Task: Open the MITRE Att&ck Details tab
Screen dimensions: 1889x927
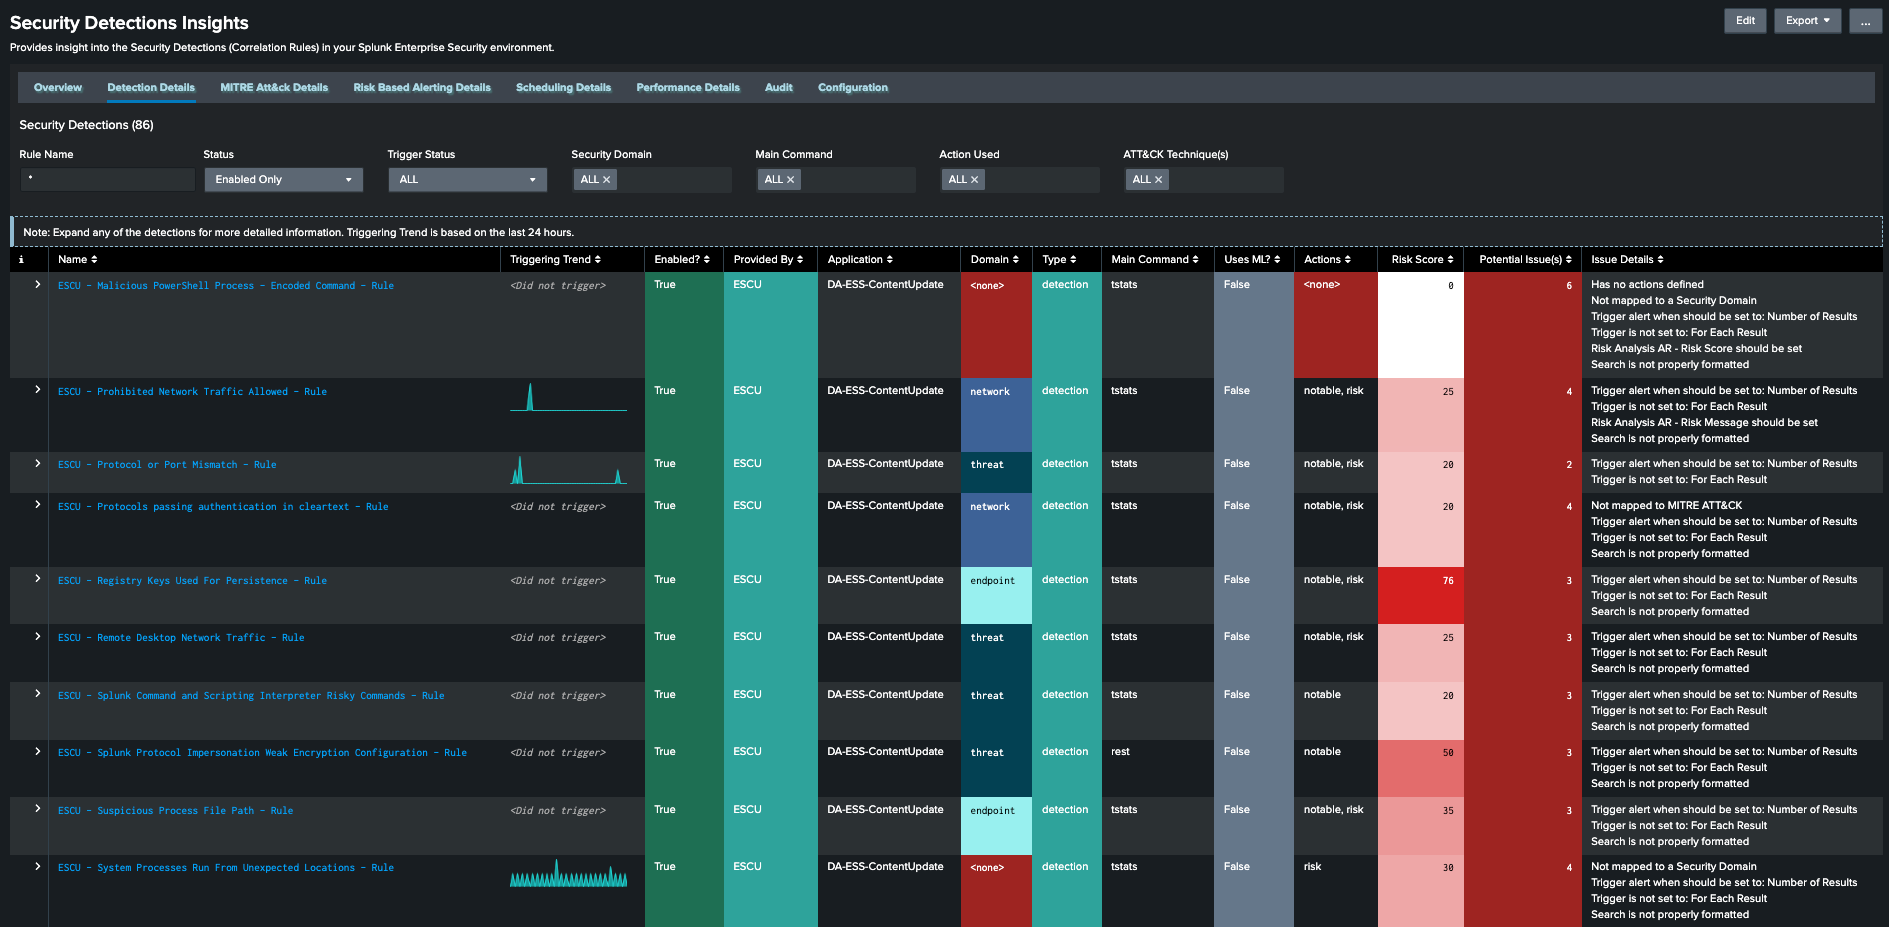Action: (x=274, y=88)
